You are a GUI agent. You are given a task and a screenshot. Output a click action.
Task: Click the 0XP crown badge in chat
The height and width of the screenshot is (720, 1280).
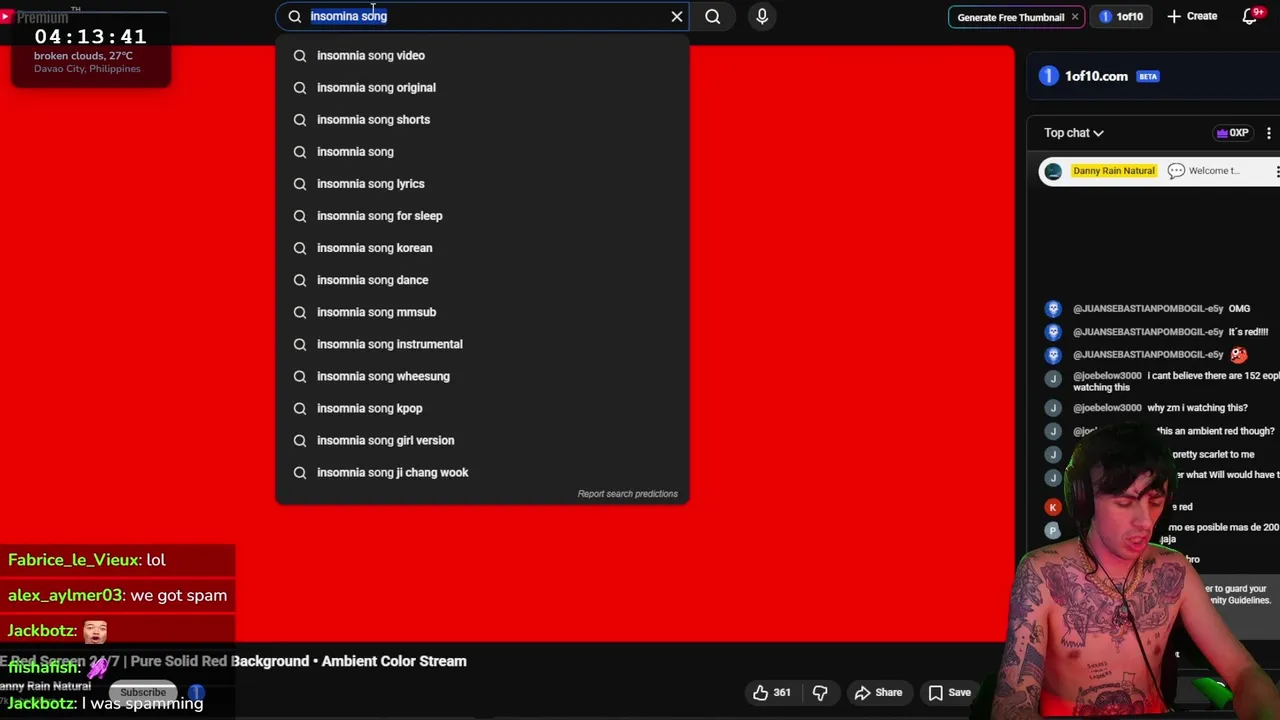coord(1232,133)
